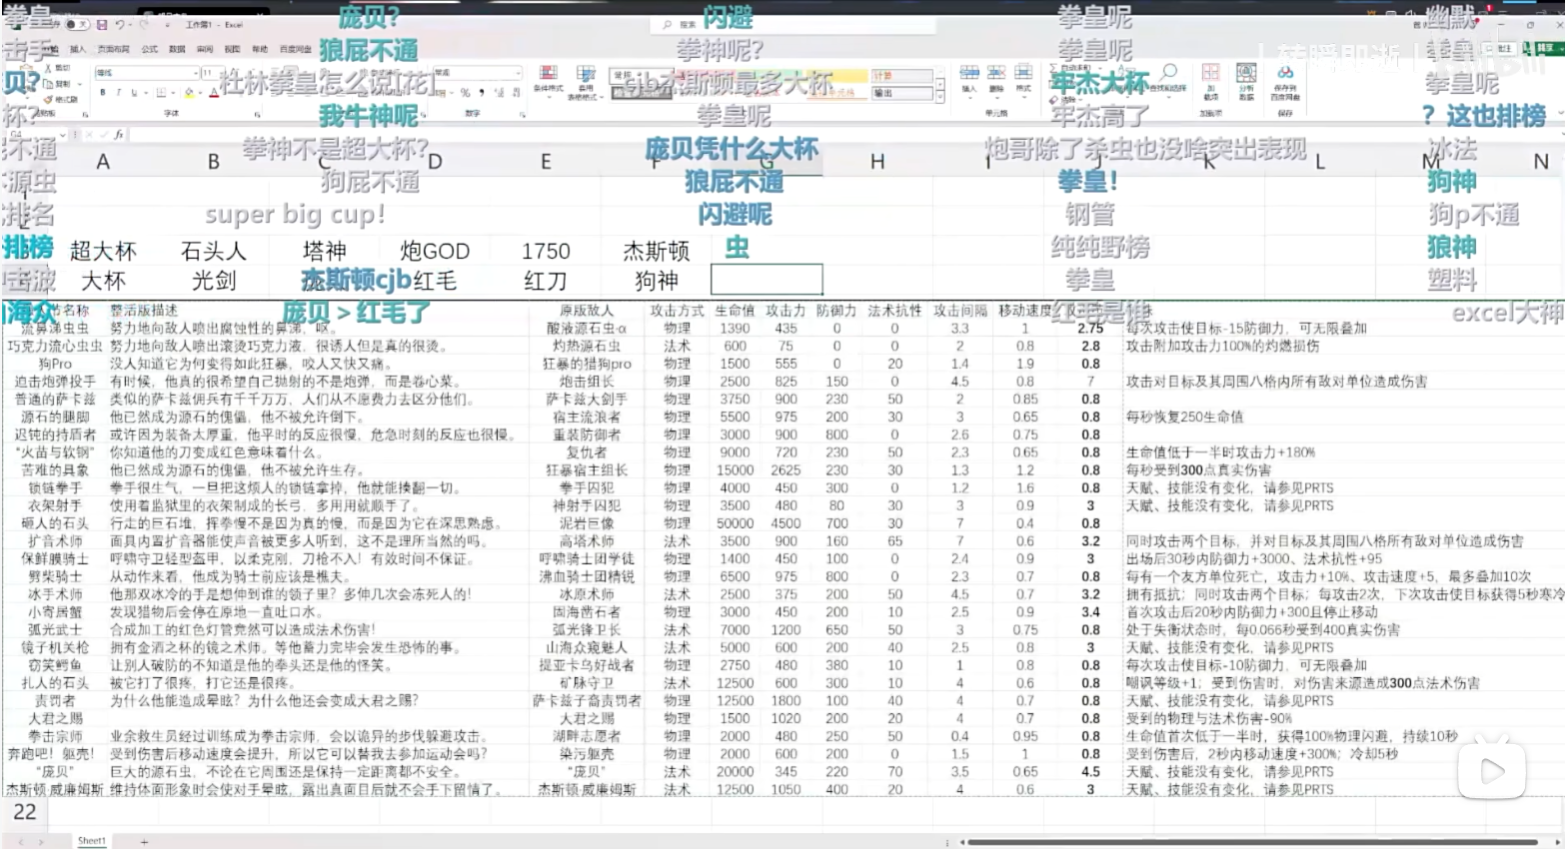Screen dimensions: 1565x849
Task: Toggle italic formatting
Action: click(118, 92)
